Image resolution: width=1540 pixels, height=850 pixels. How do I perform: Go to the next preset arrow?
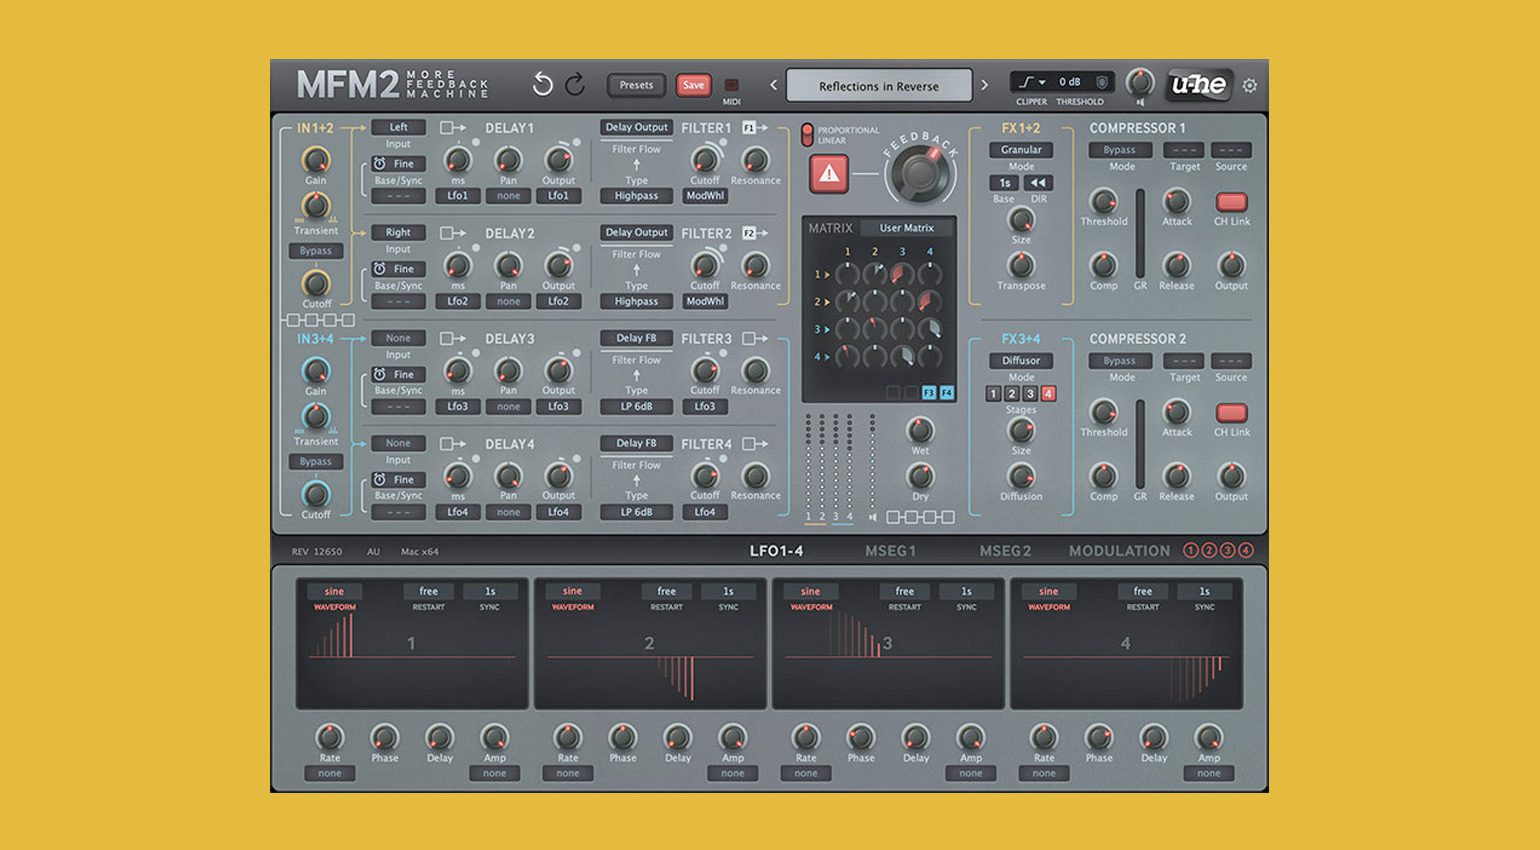pos(984,85)
